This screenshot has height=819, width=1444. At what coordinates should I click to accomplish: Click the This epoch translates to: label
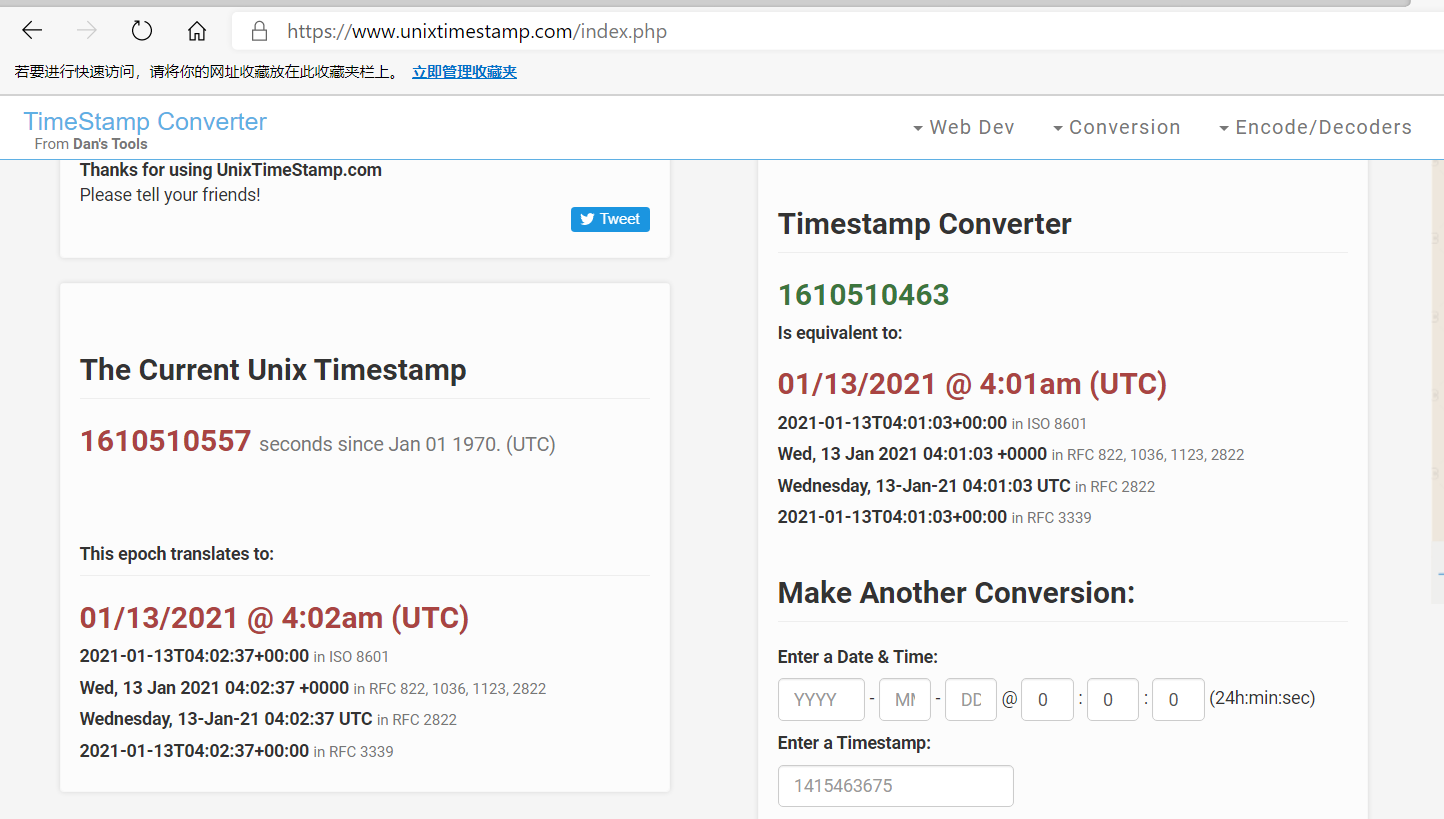pos(177,554)
